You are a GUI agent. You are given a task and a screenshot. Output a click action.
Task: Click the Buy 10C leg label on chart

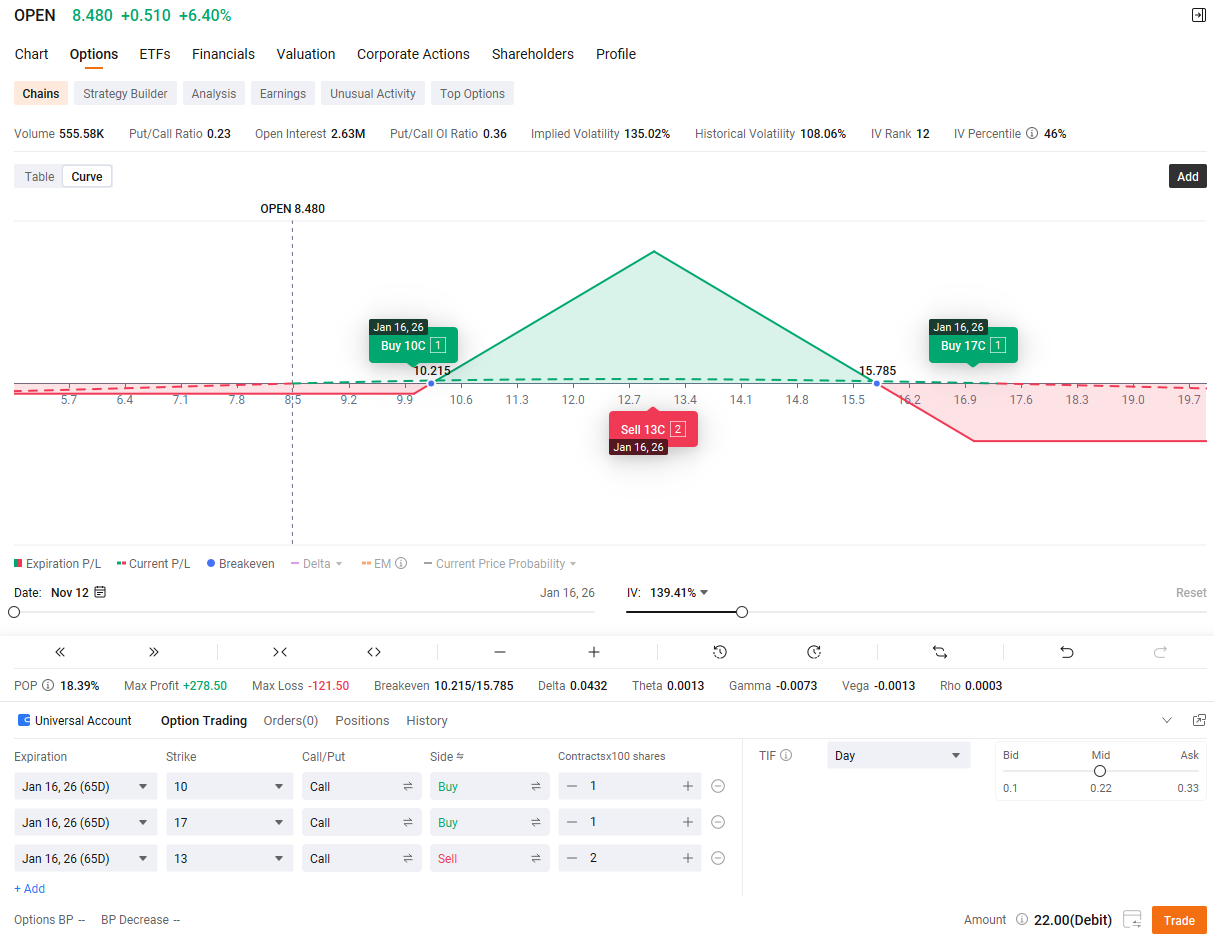pyautogui.click(x=413, y=346)
